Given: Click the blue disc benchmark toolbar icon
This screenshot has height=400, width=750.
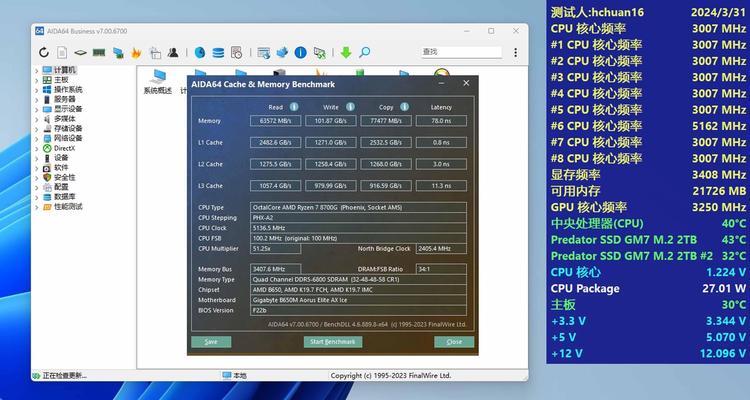Looking at the screenshot, I should [x=200, y=53].
